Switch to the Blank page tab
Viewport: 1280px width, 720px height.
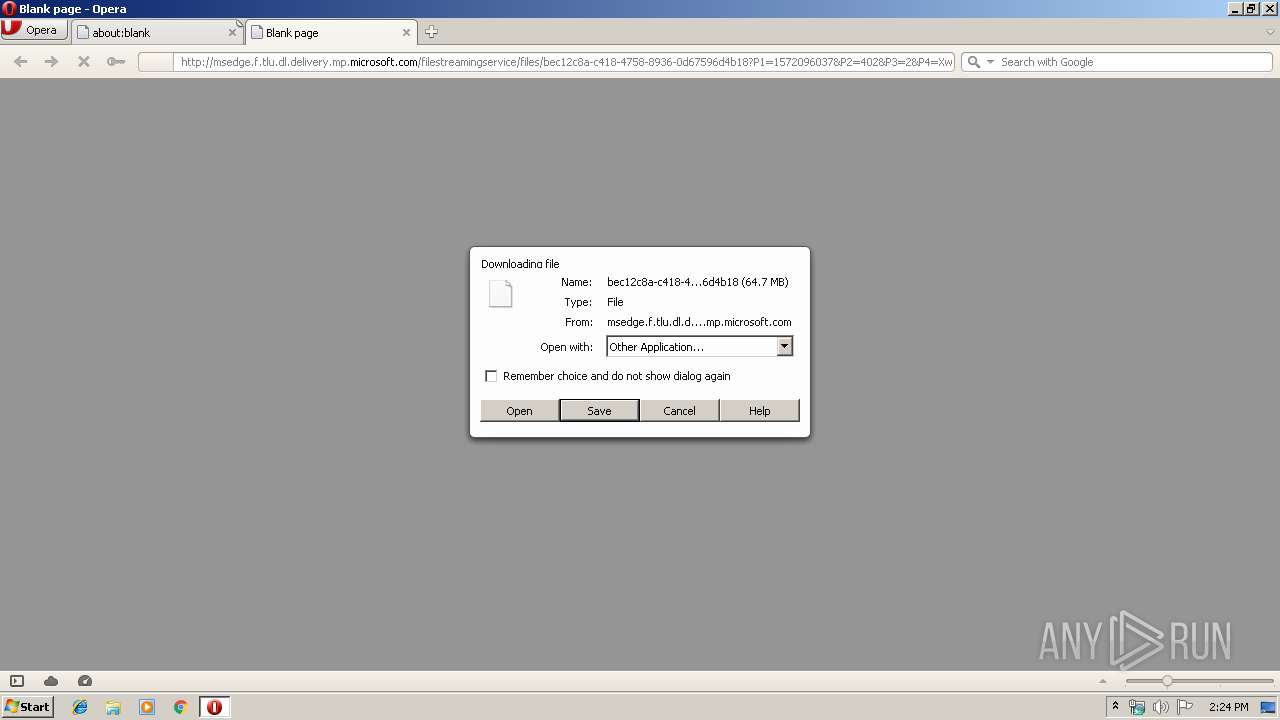(331, 32)
